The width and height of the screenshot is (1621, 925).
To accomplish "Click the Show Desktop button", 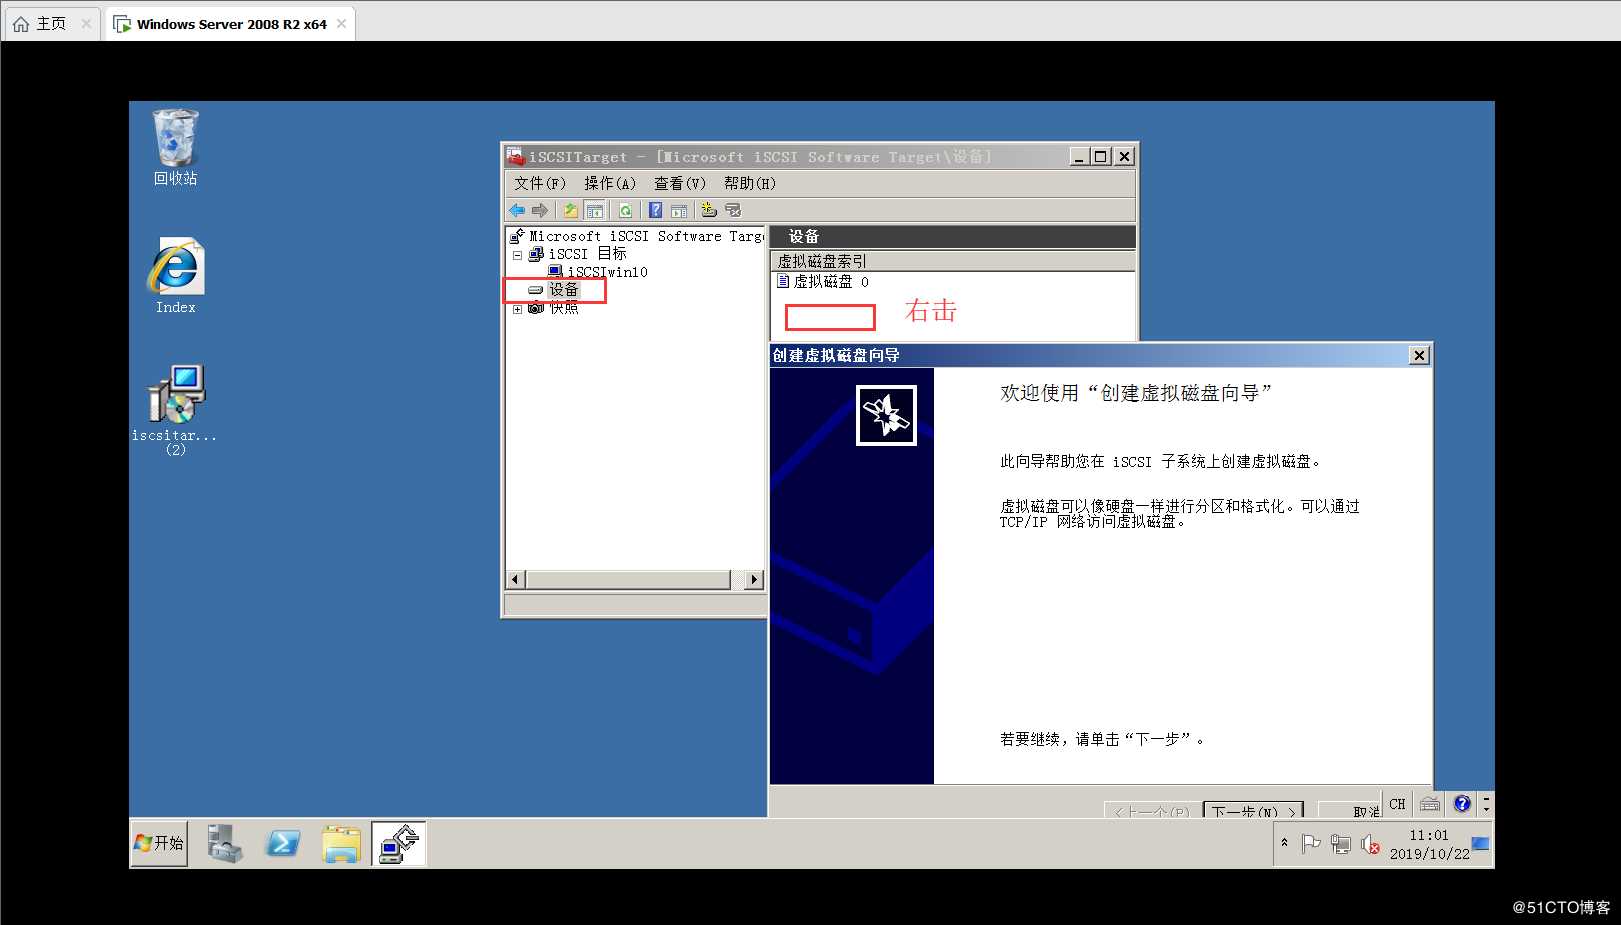I will 1481,844.
